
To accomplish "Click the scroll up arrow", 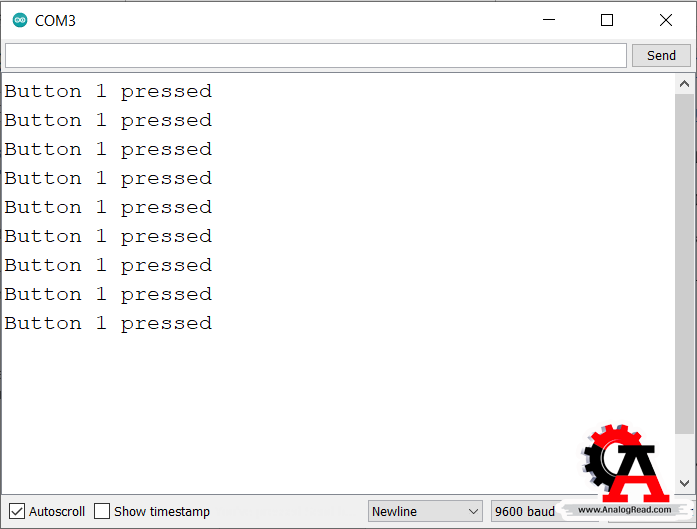I will pos(684,84).
